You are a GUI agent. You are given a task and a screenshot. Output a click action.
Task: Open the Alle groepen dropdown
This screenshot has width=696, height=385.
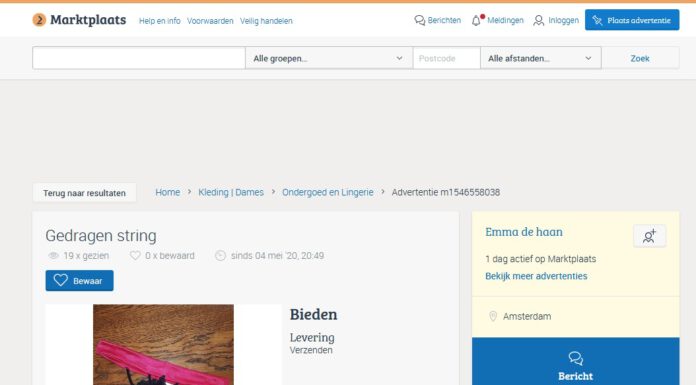pyautogui.click(x=329, y=58)
